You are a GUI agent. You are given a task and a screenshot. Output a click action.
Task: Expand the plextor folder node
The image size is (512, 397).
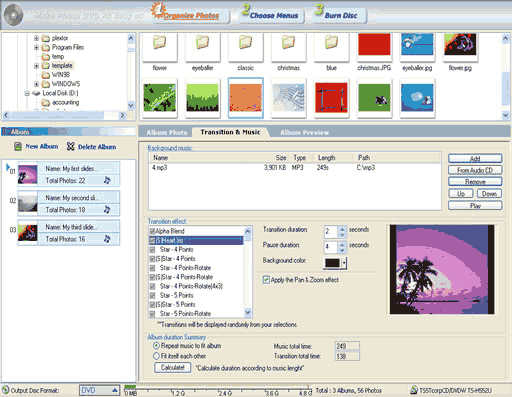click(36, 38)
